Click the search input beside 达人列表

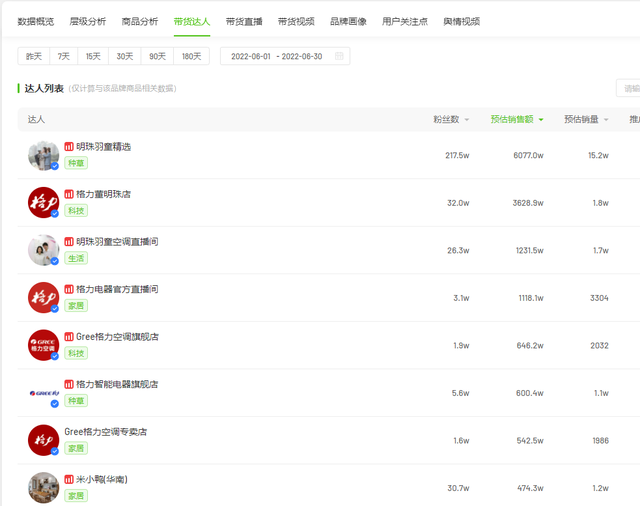[628, 88]
